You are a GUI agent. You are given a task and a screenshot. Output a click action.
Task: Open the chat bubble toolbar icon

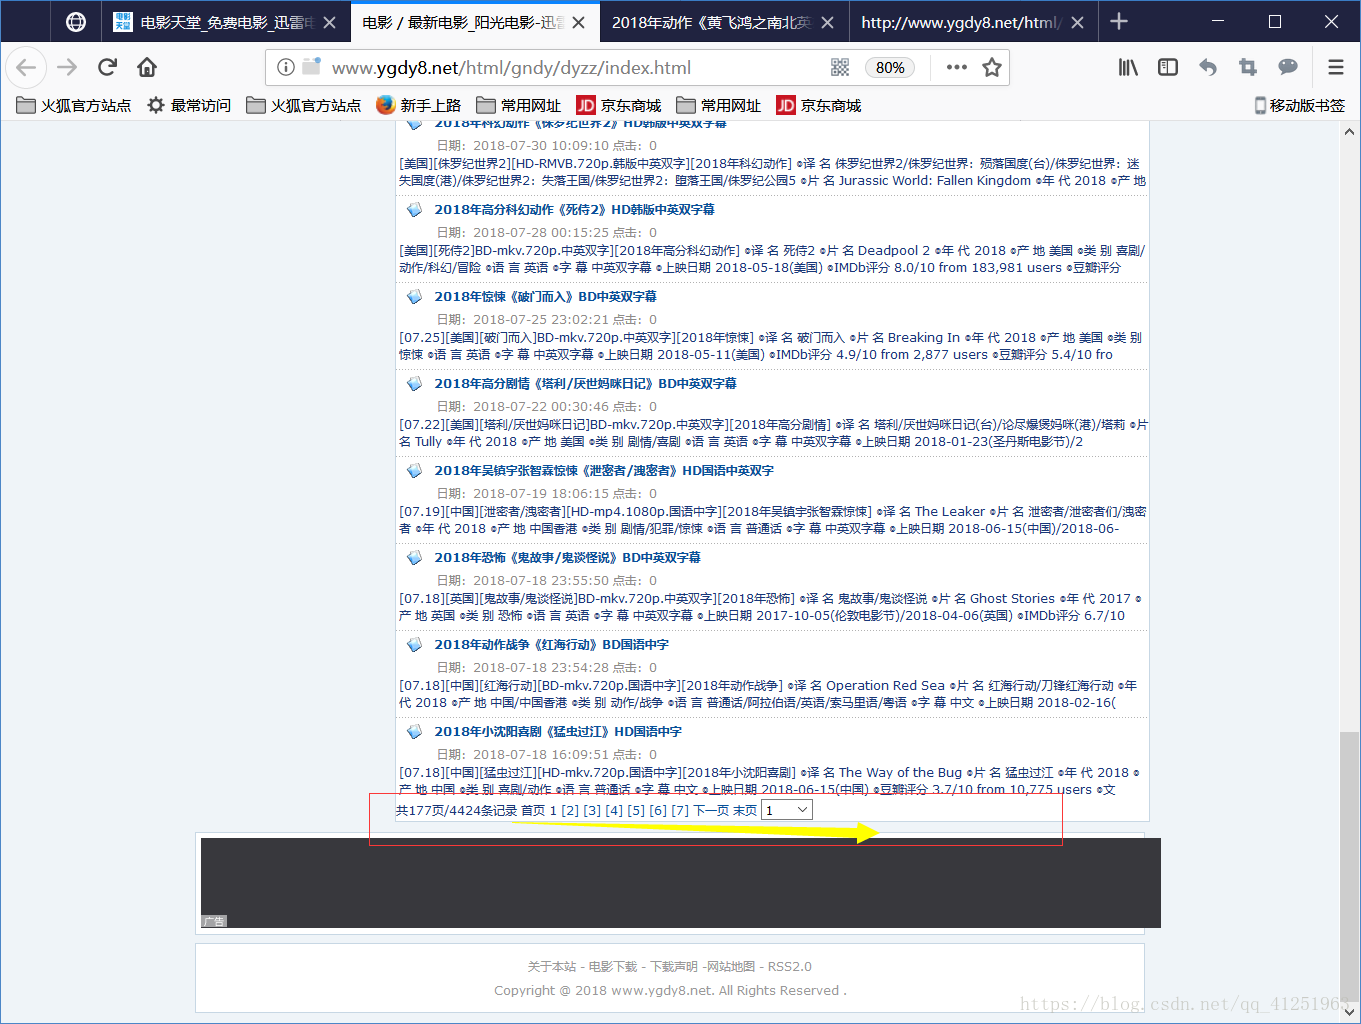click(x=1288, y=67)
